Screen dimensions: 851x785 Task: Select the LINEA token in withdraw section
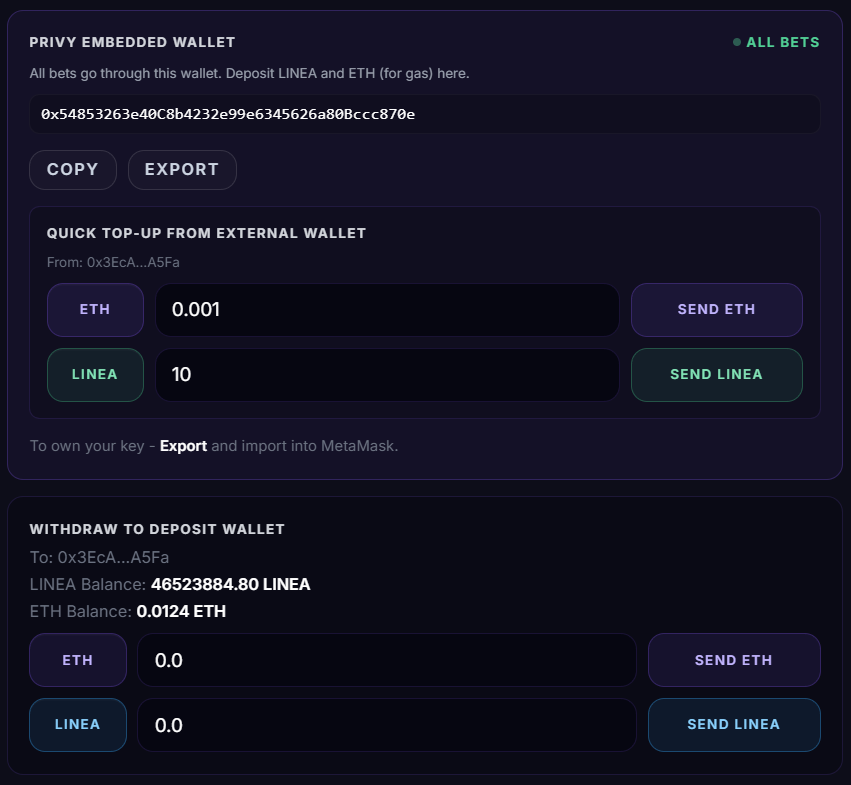78,725
